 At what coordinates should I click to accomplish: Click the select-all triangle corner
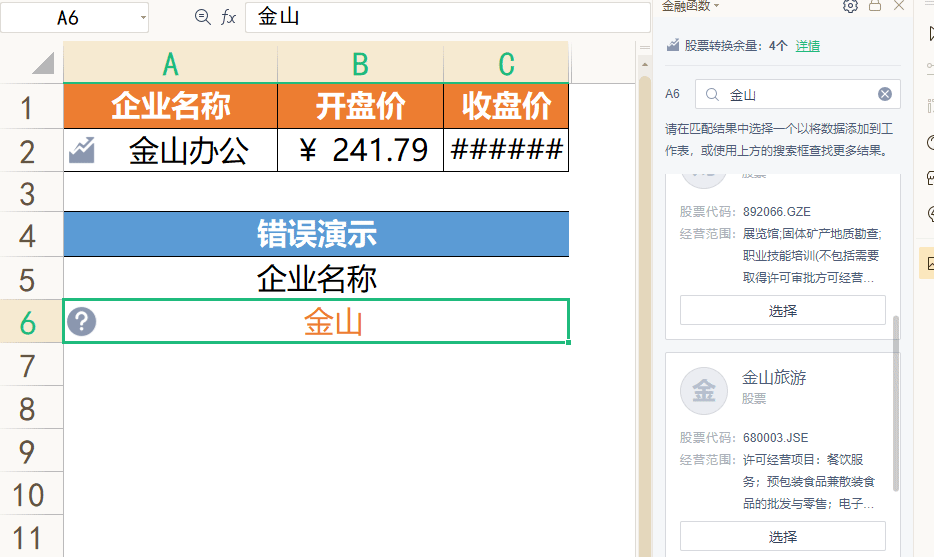pos(43,63)
